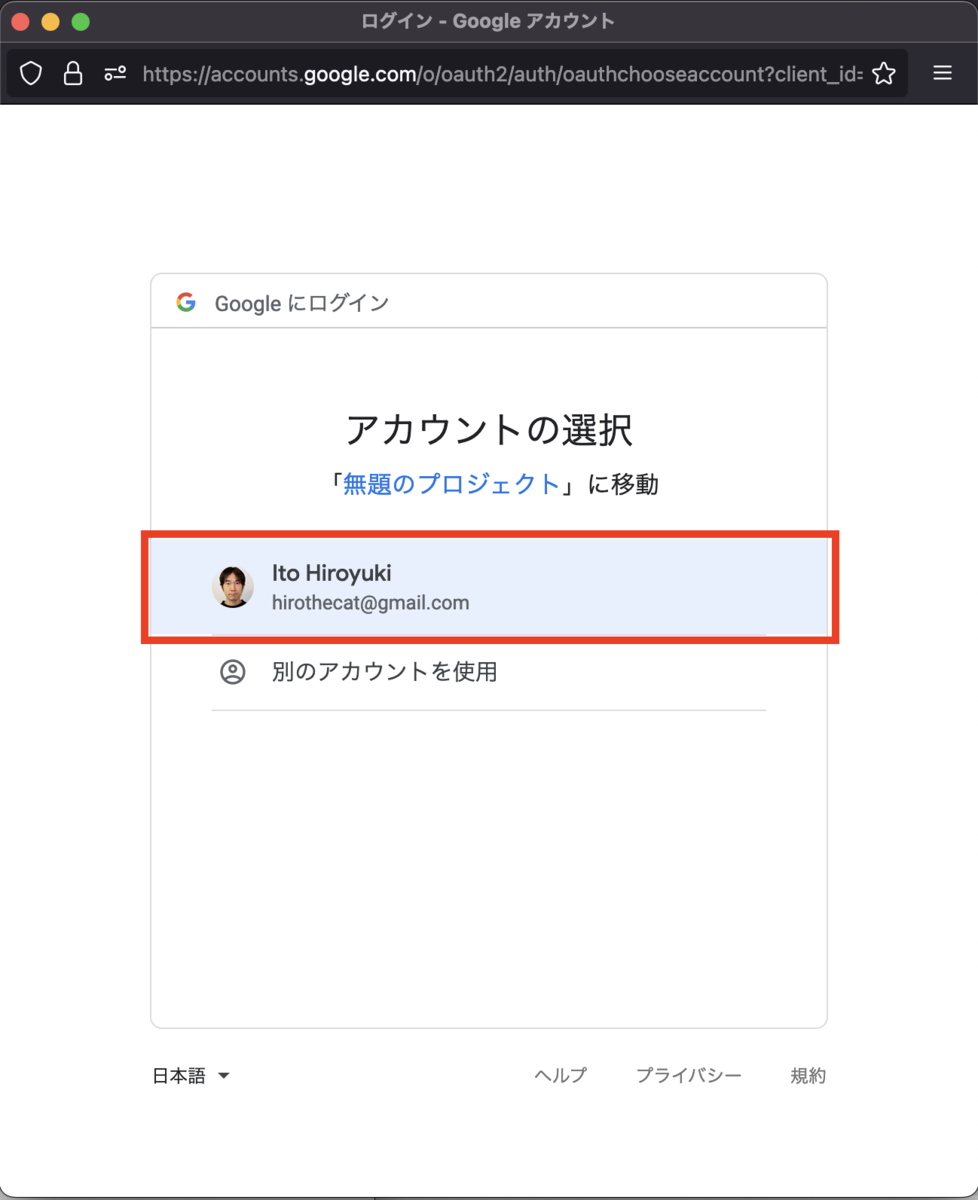Viewport: 978px width, 1200px height.
Task: Click the 規約 terms link
Action: (808, 1075)
